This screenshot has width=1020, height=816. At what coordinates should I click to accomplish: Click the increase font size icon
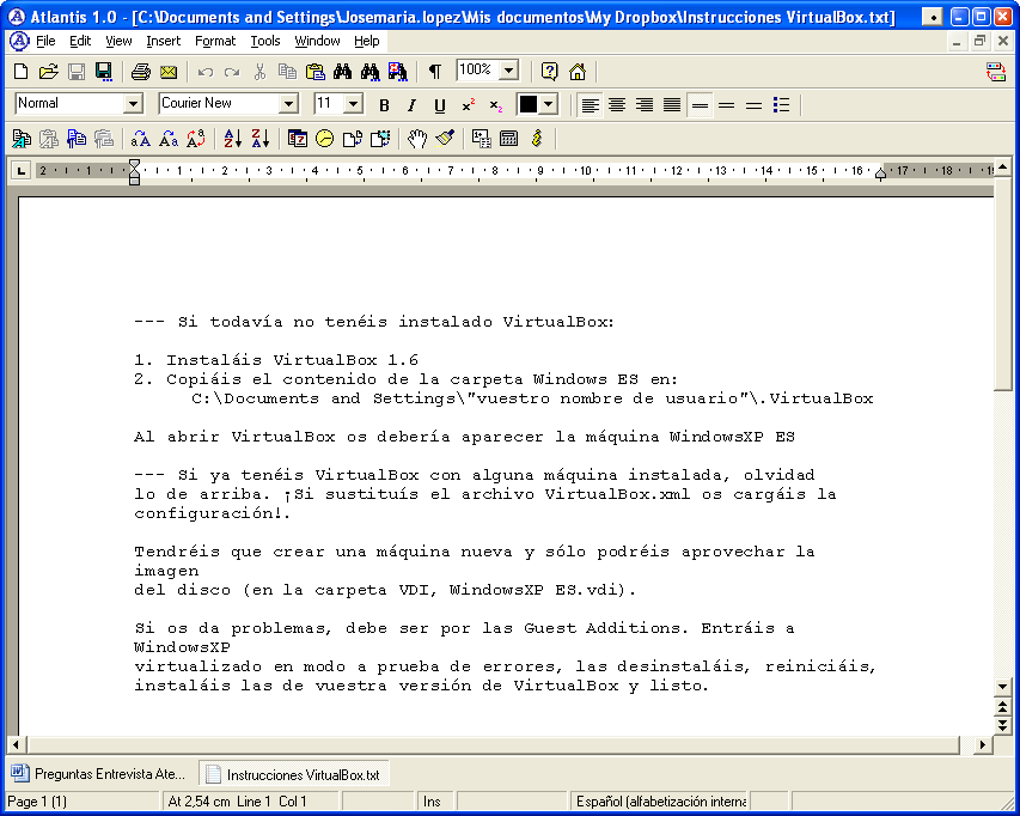pos(141,138)
